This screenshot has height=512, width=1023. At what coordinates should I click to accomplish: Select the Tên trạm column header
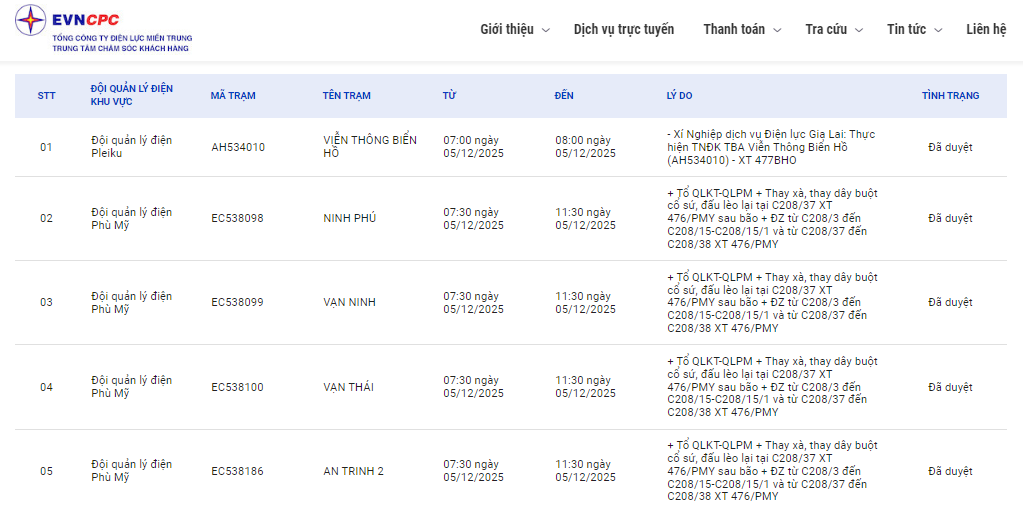click(346, 96)
